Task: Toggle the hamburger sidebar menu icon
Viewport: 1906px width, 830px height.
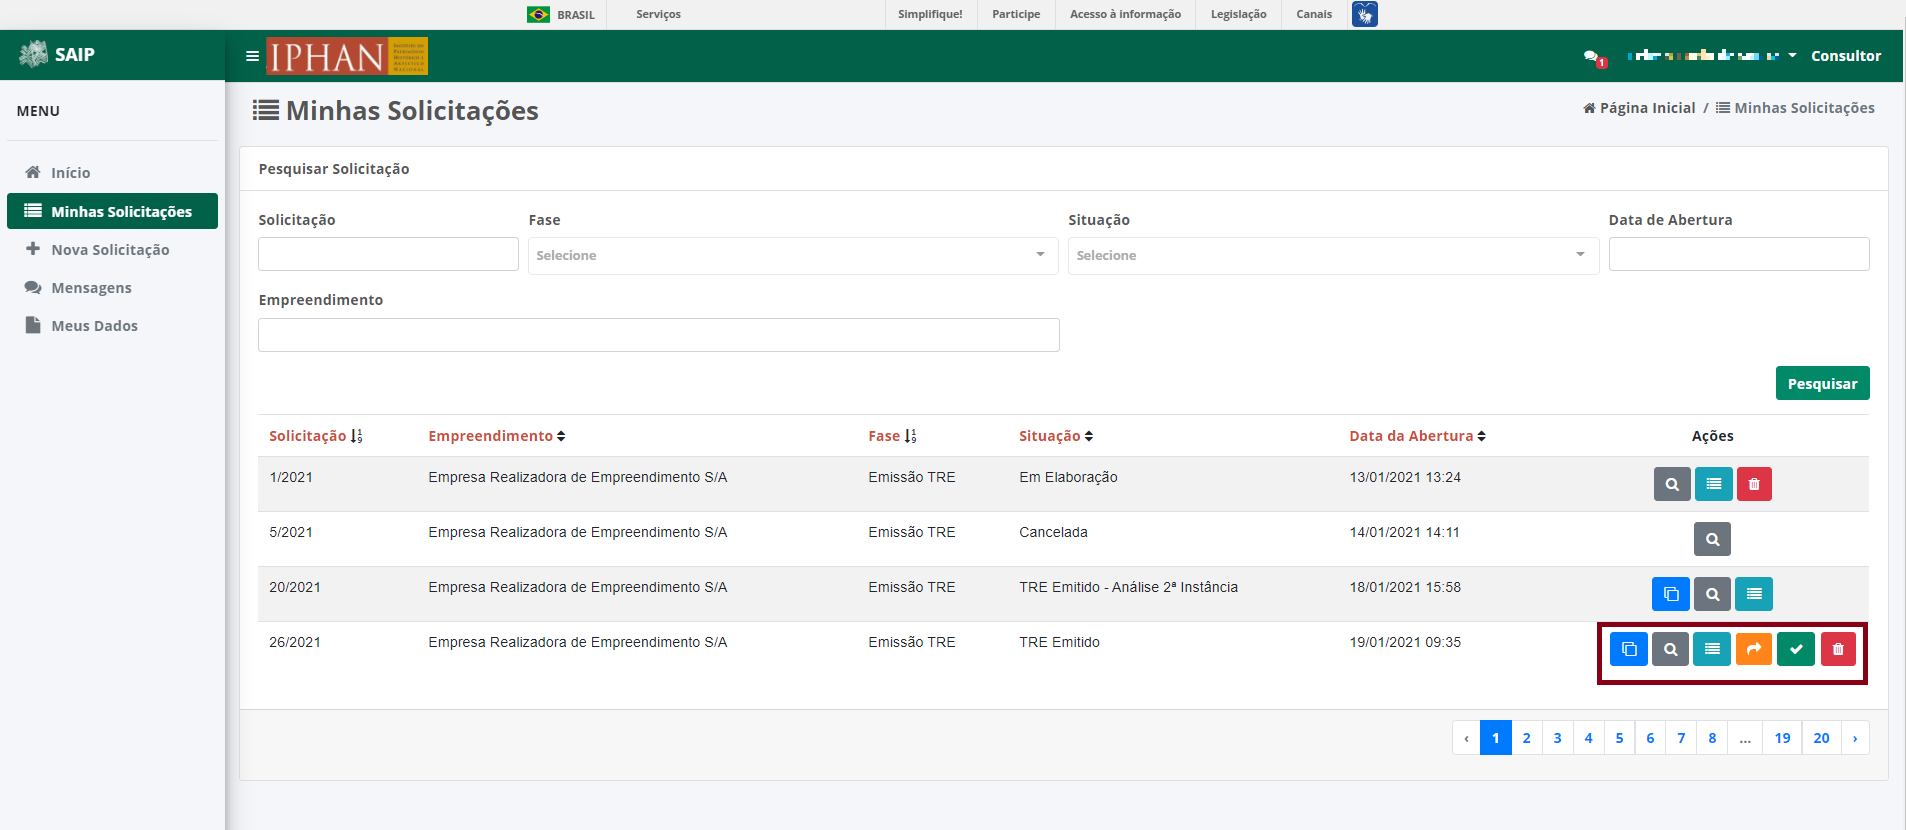Action: coord(252,56)
